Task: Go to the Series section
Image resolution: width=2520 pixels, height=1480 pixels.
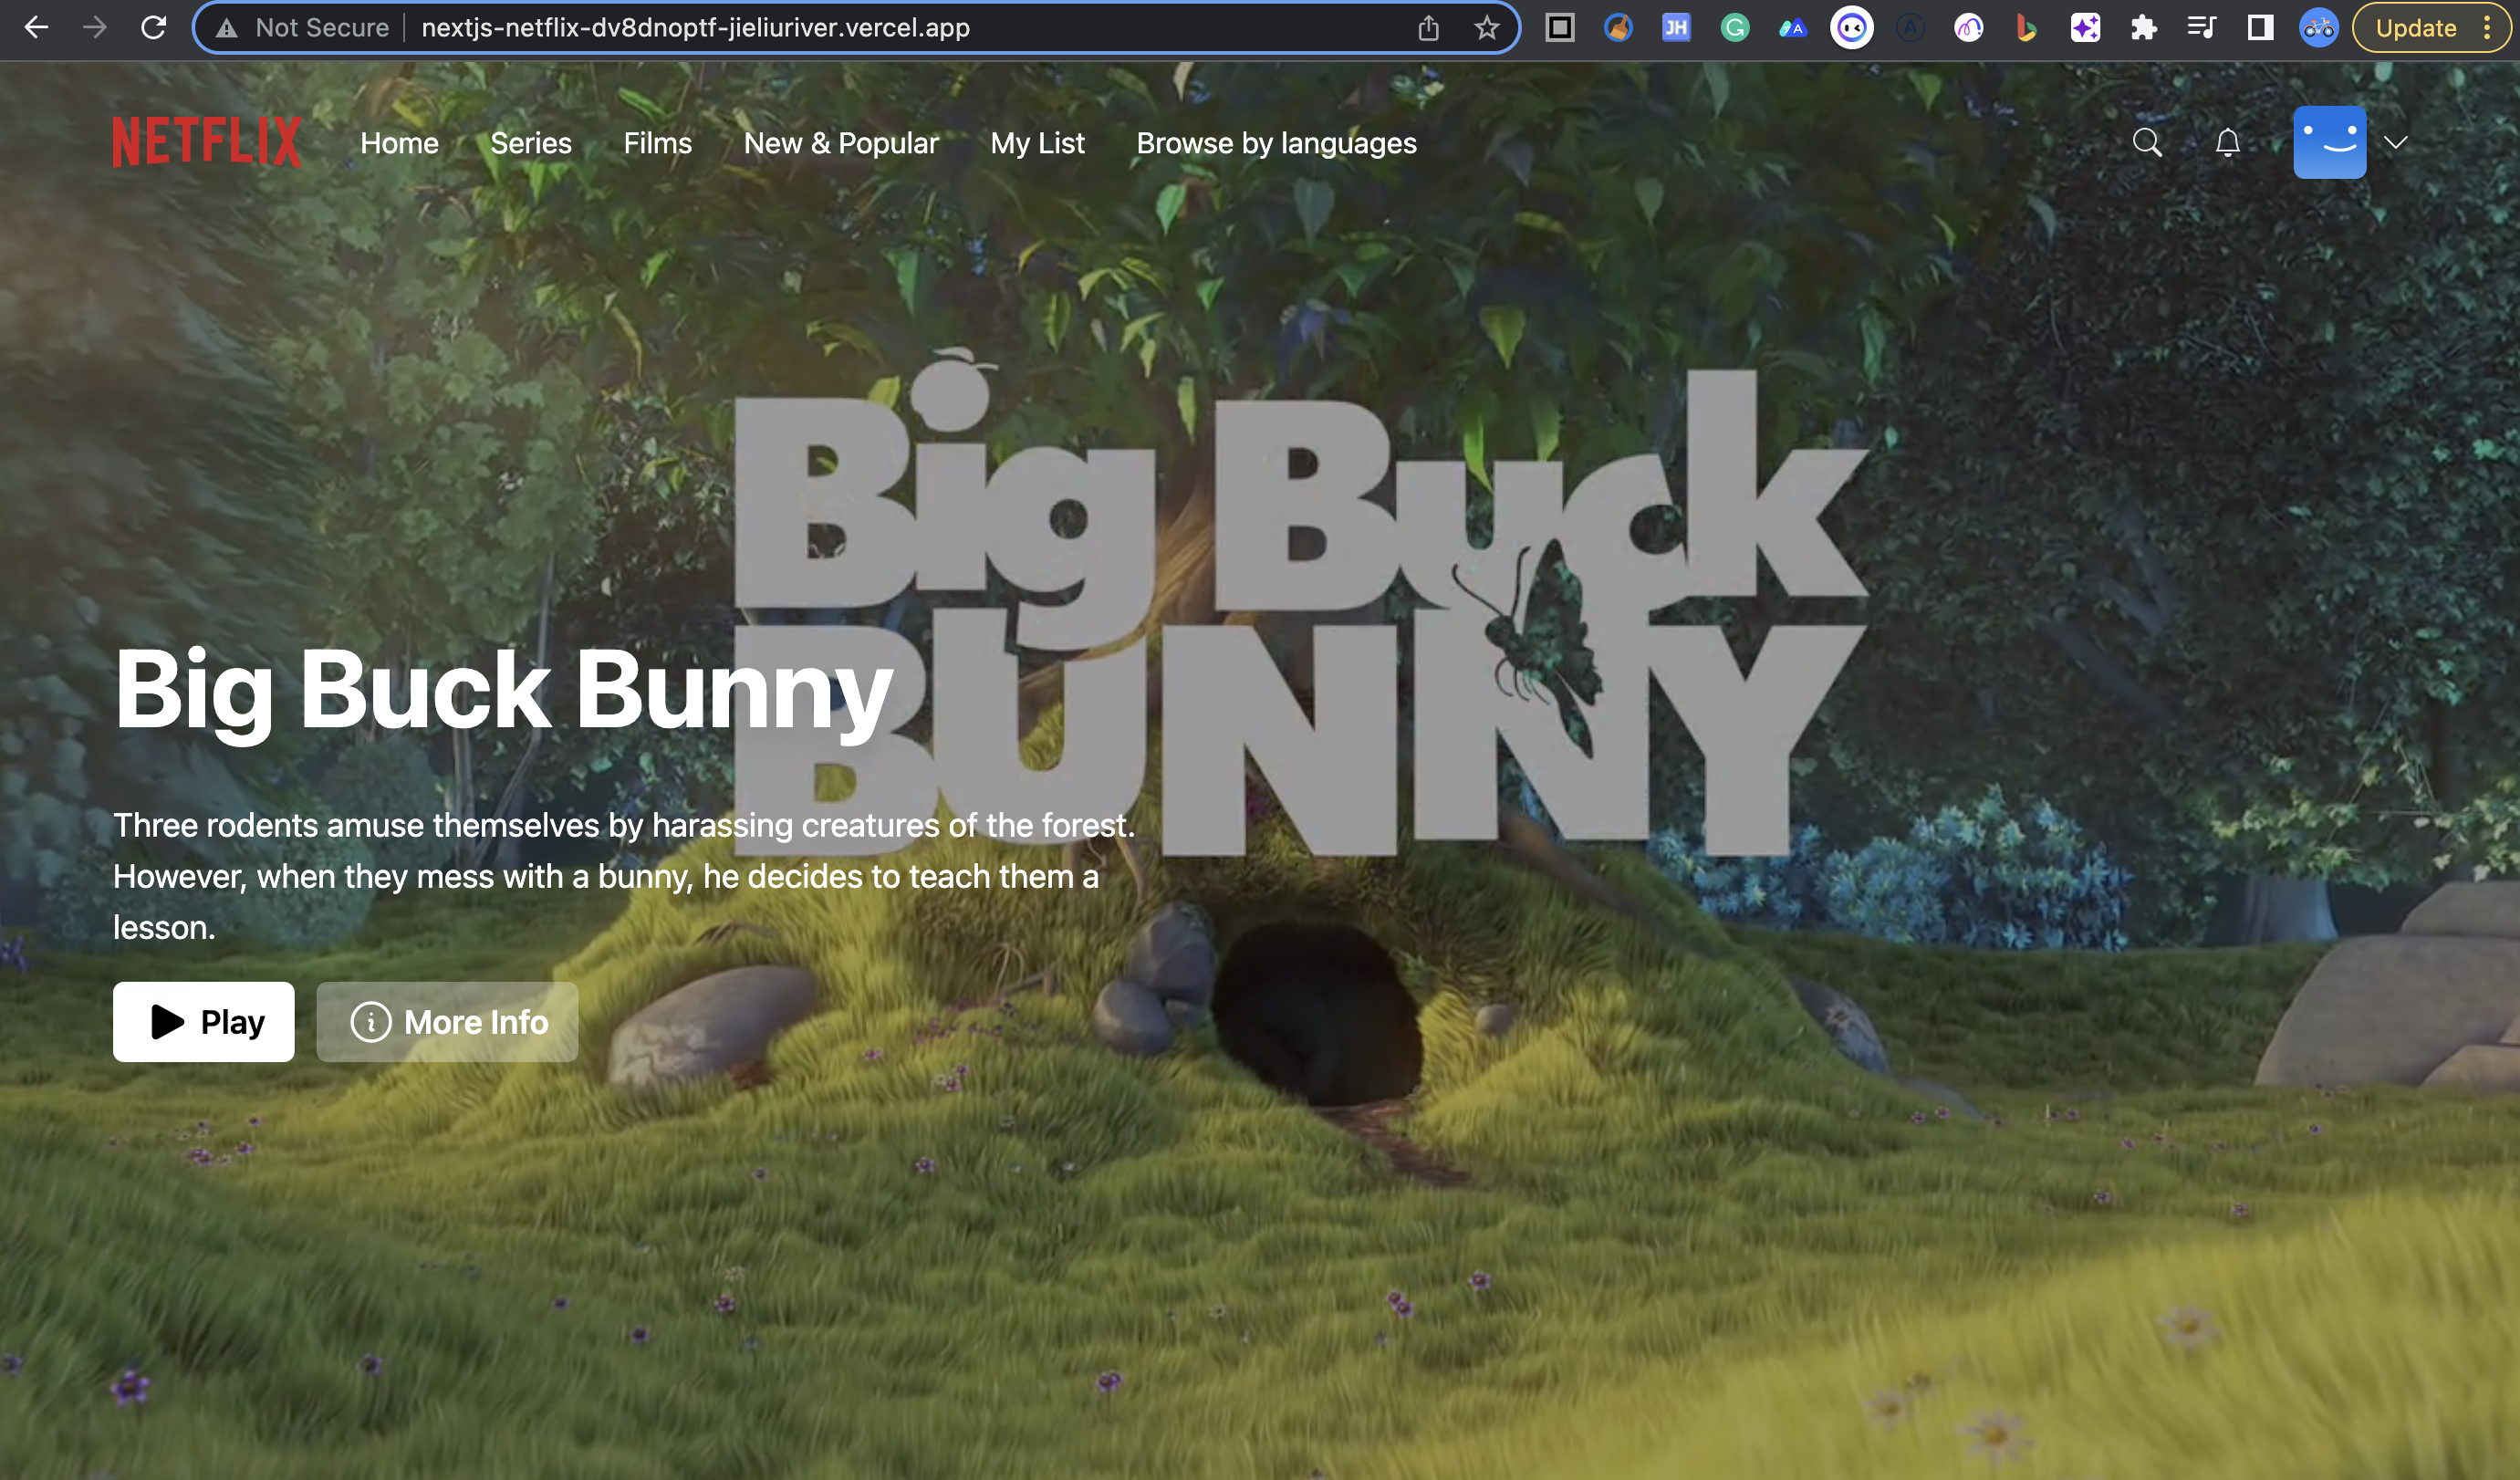Action: pyautogui.click(x=531, y=143)
